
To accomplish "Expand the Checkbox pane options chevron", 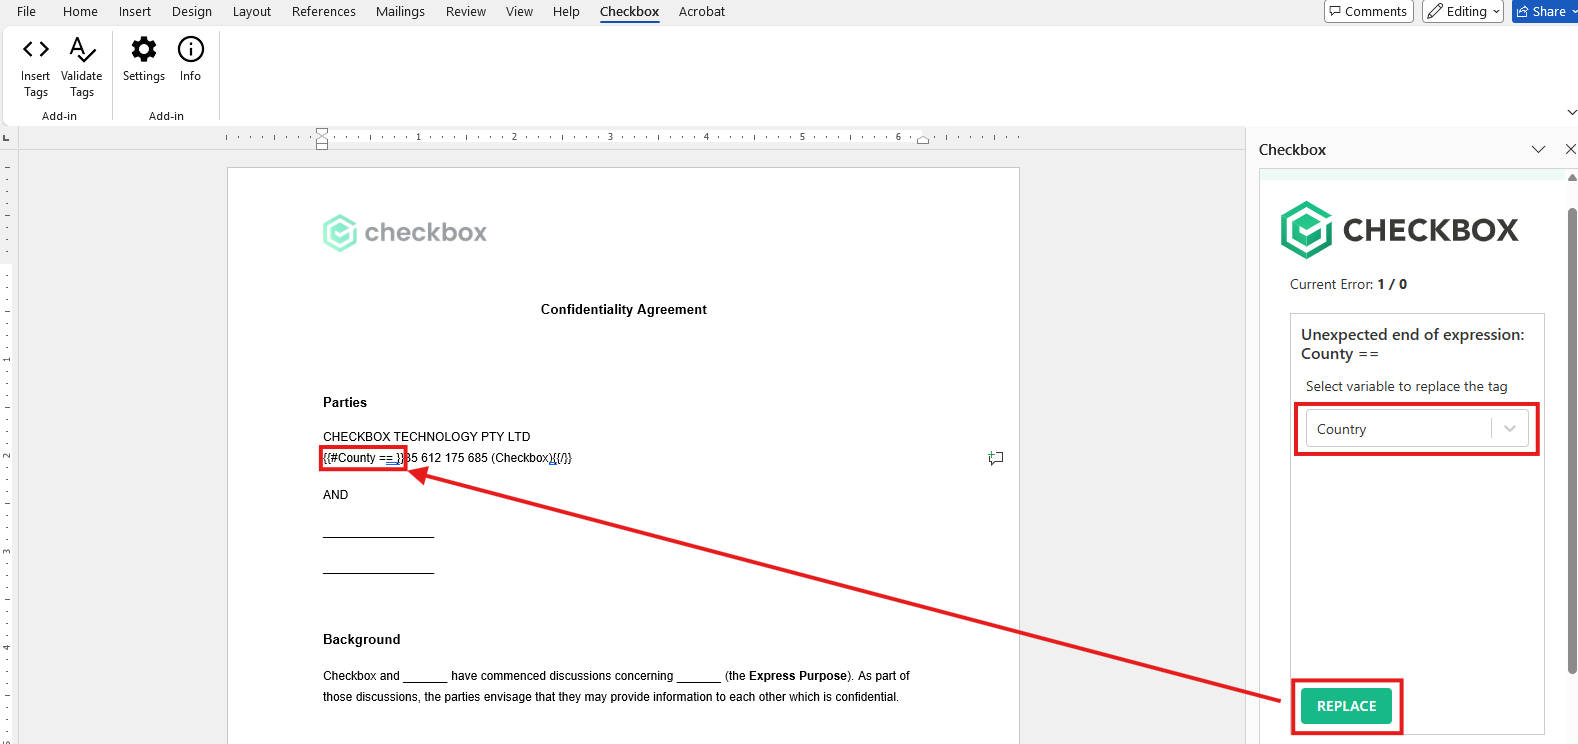I will (1538, 149).
